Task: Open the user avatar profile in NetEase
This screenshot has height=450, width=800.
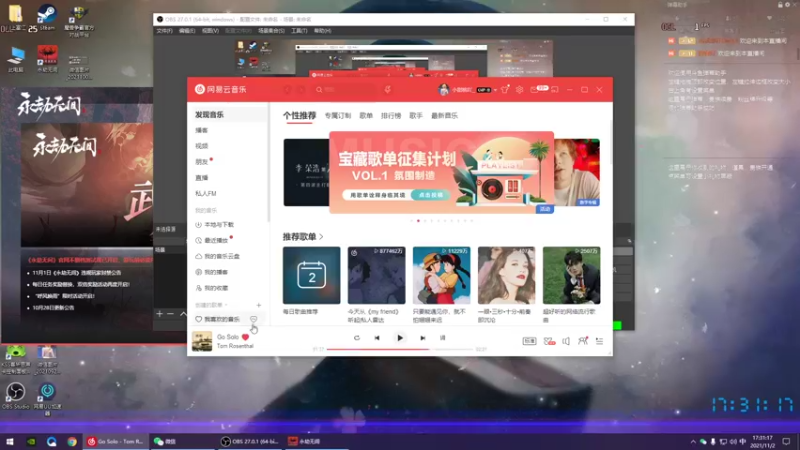Action: [x=443, y=90]
